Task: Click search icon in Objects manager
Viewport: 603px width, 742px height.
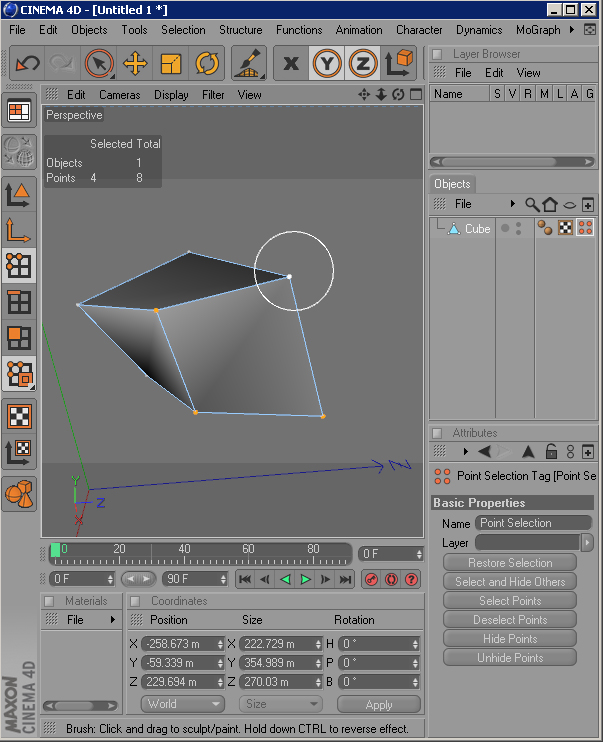Action: pos(532,204)
